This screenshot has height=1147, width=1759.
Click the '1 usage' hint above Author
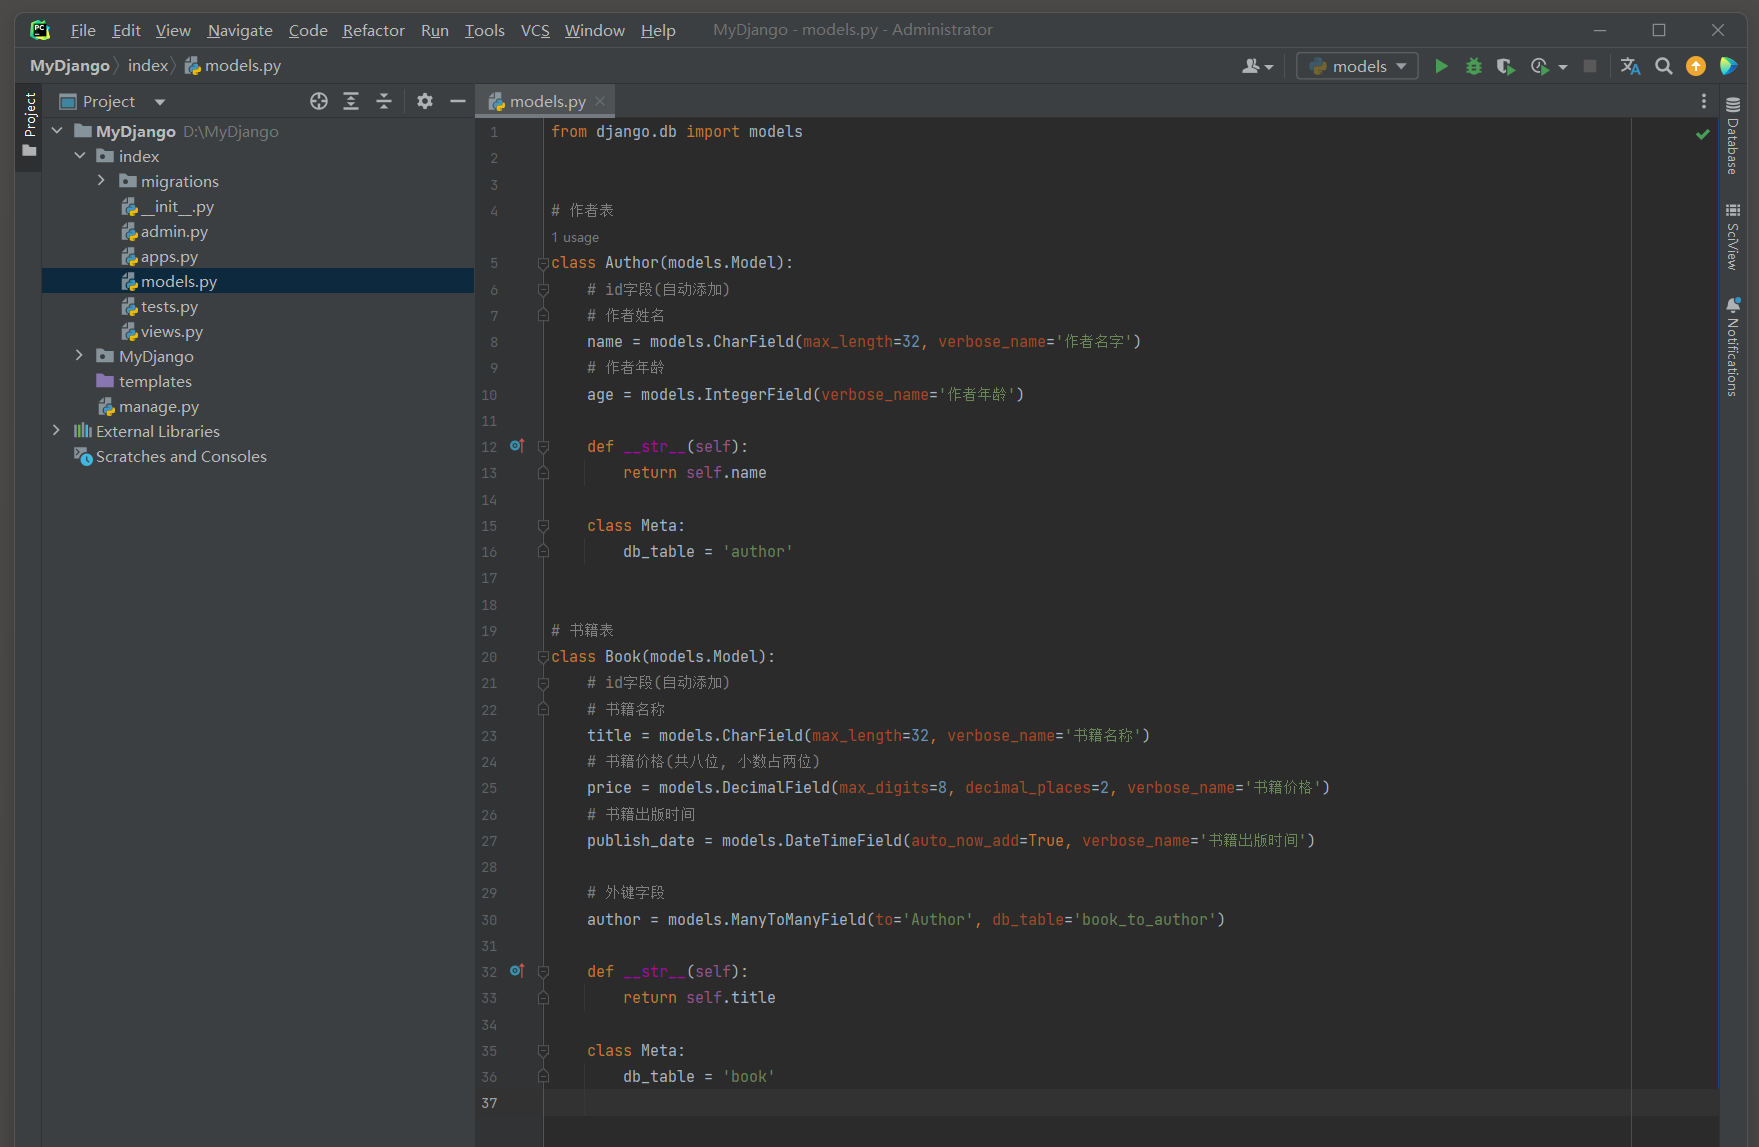coord(576,238)
